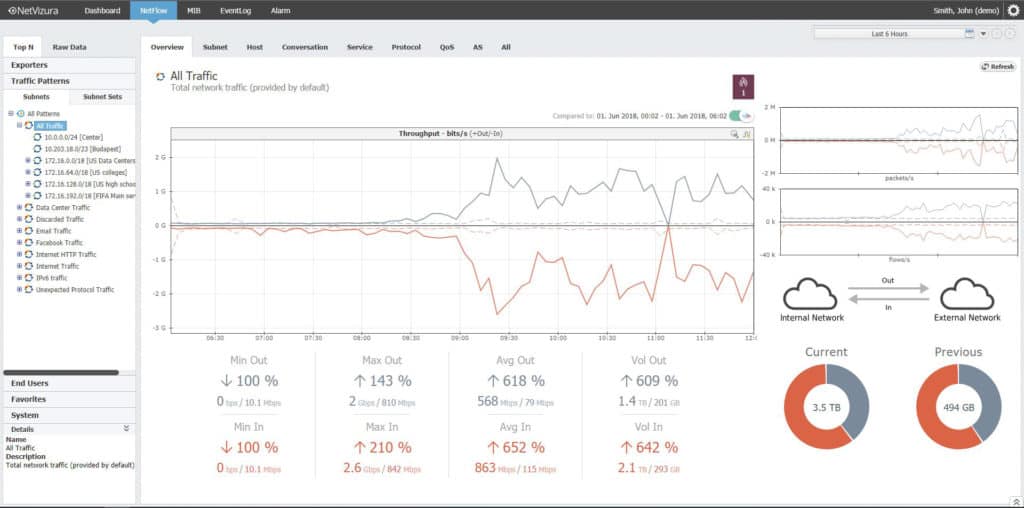Switch to the Top N tab
This screenshot has height=508, width=1024.
pos(24,47)
